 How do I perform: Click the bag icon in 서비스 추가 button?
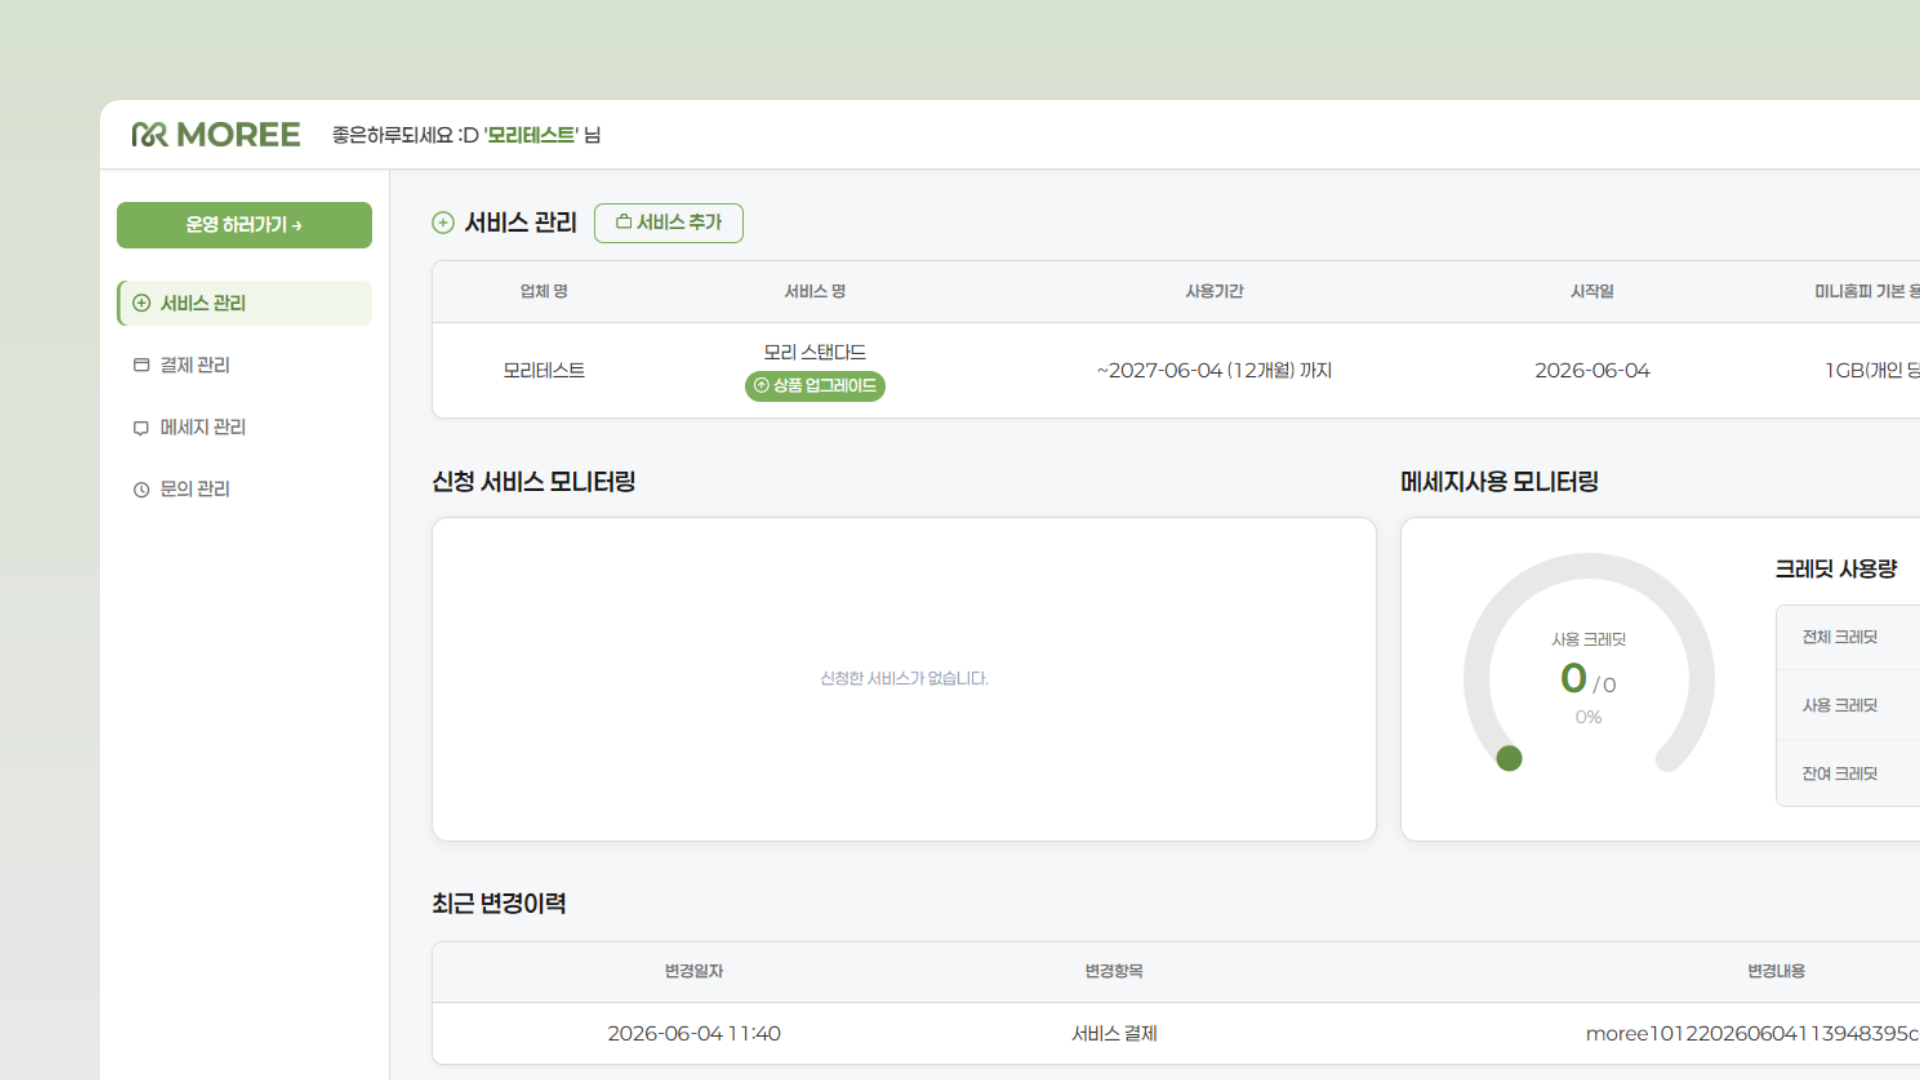tap(624, 222)
